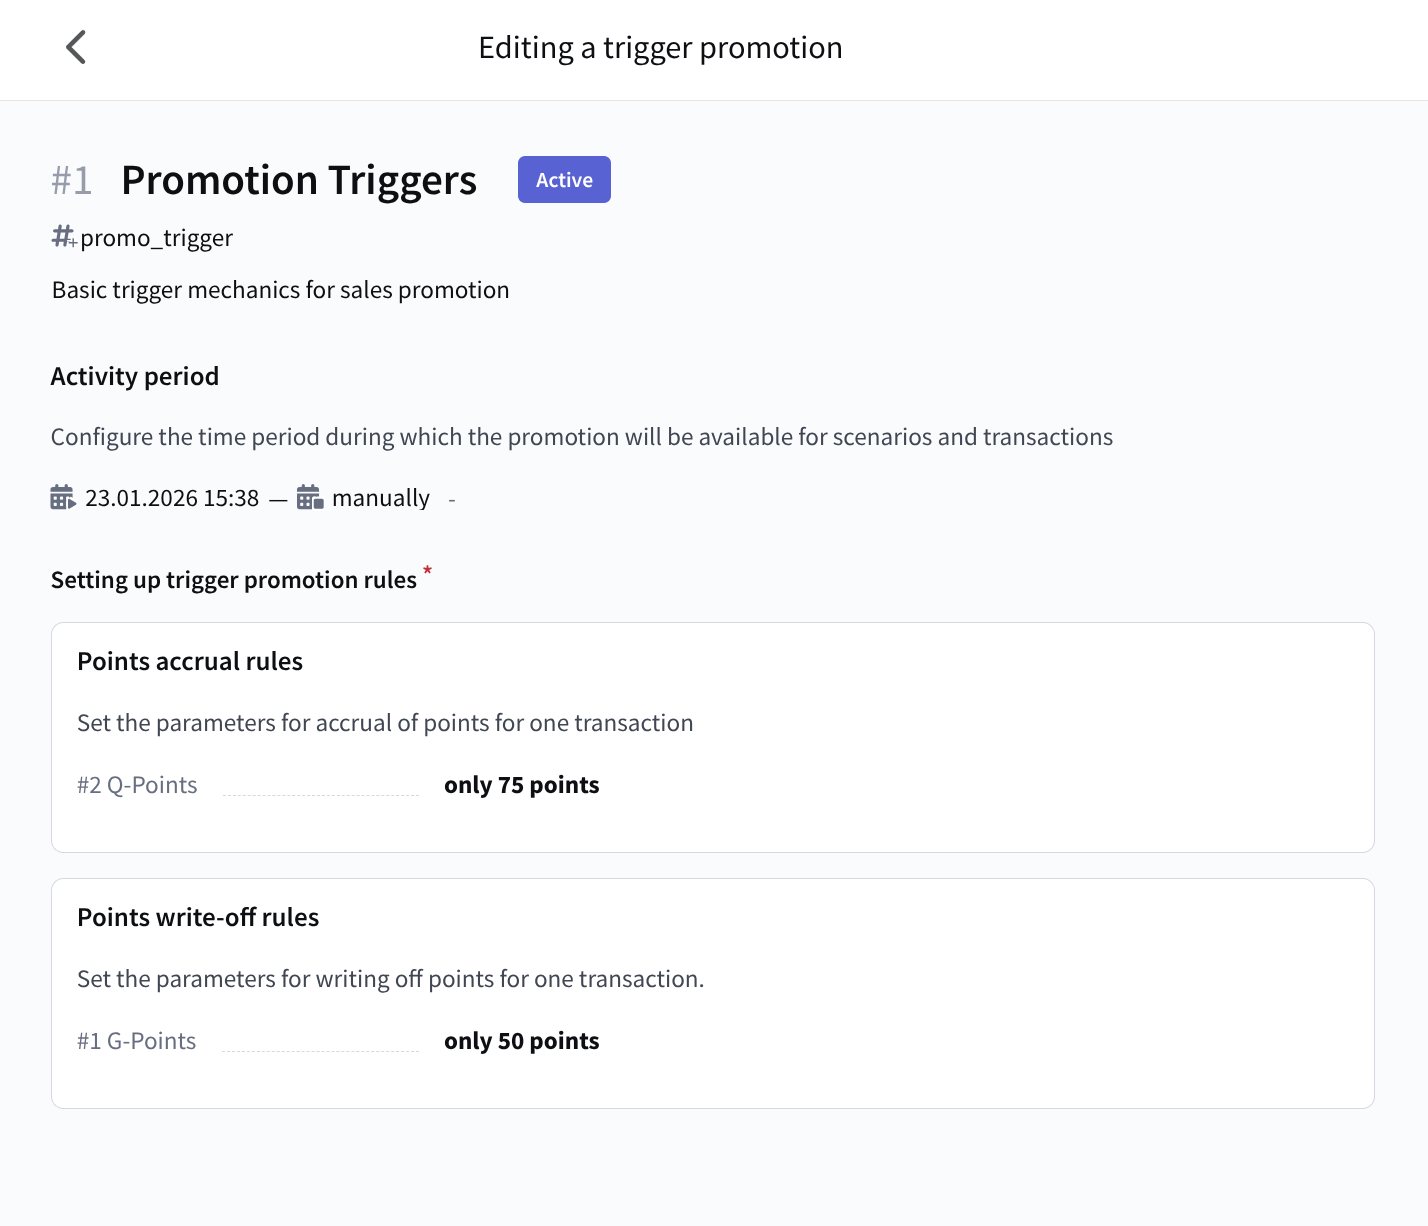Screen dimensions: 1428x1226
Task: Change start date 23.01.2026 15:38
Action: pyautogui.click(x=172, y=498)
